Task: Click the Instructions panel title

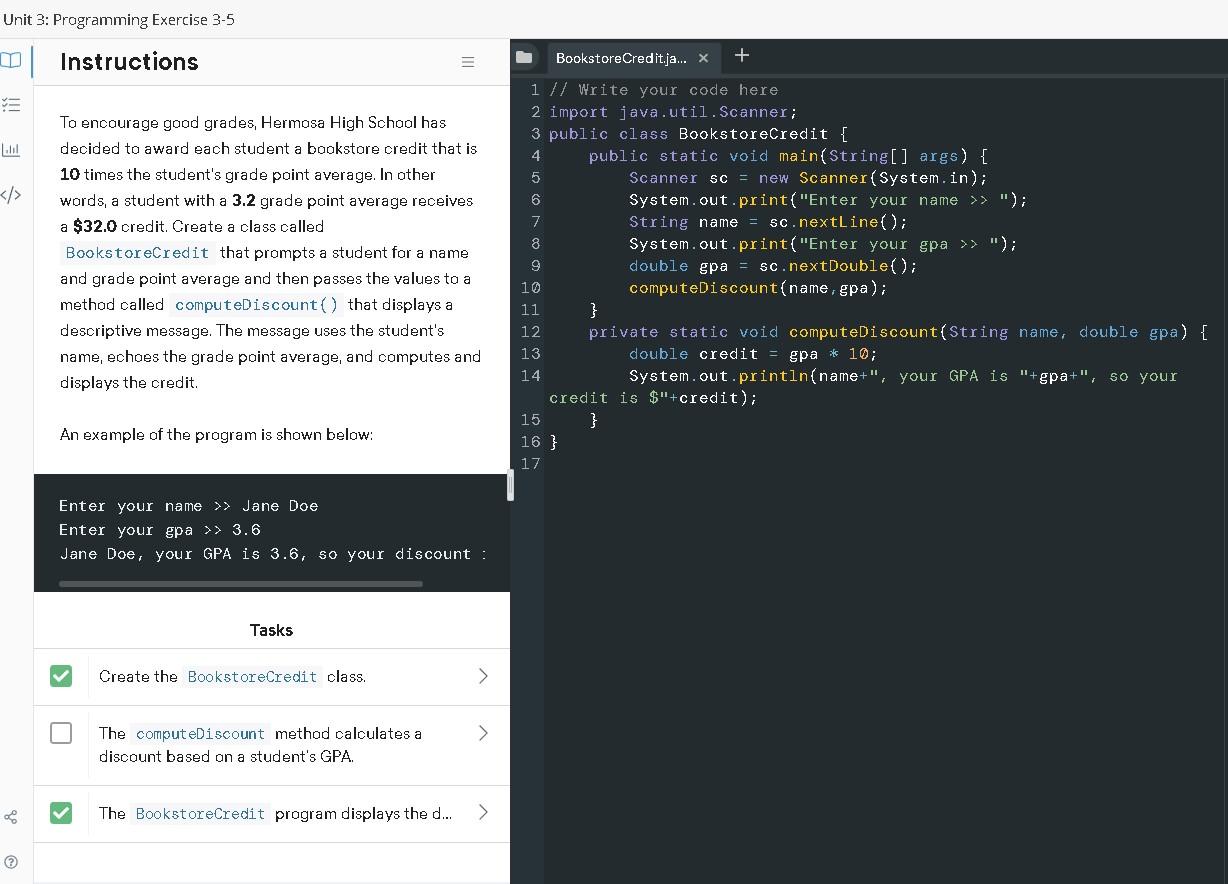Action: [x=129, y=62]
